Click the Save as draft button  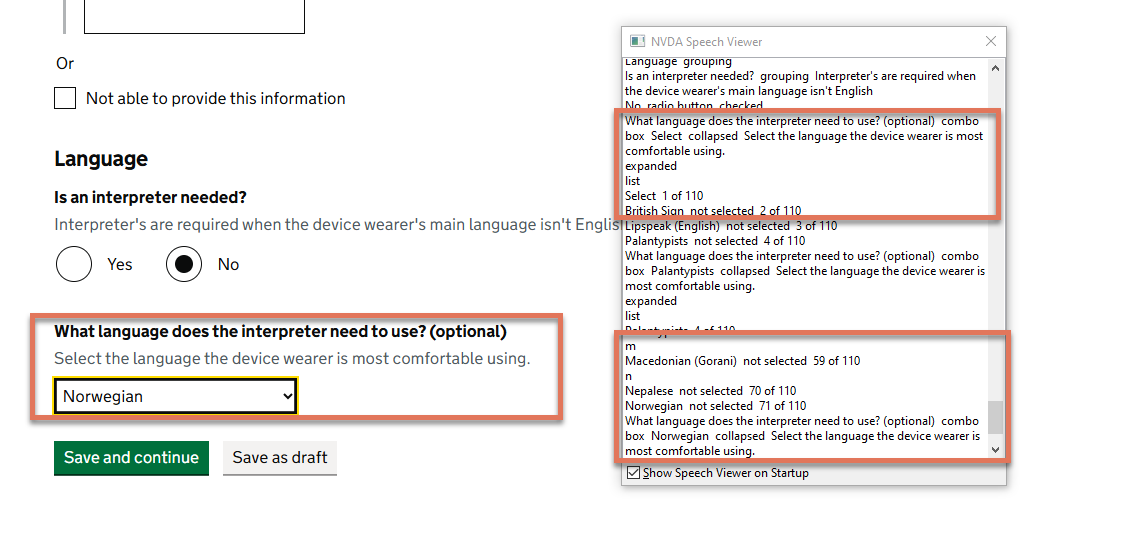click(x=280, y=458)
